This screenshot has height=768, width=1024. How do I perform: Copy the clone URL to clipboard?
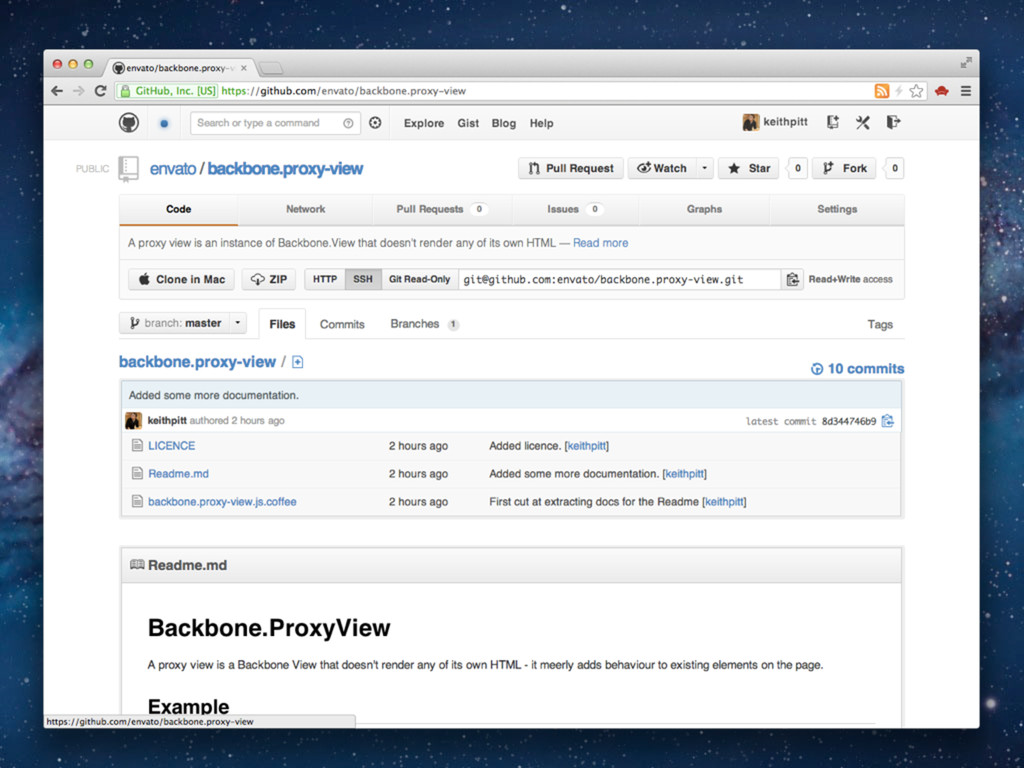coord(792,280)
